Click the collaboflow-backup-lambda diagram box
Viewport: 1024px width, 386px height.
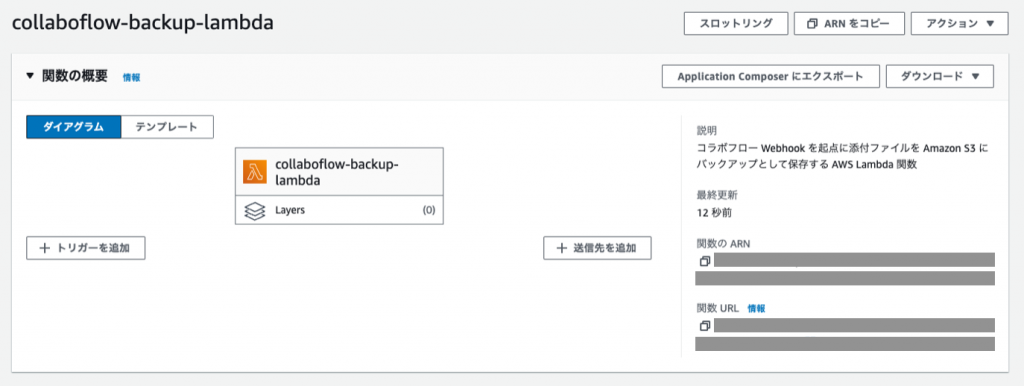click(339, 186)
